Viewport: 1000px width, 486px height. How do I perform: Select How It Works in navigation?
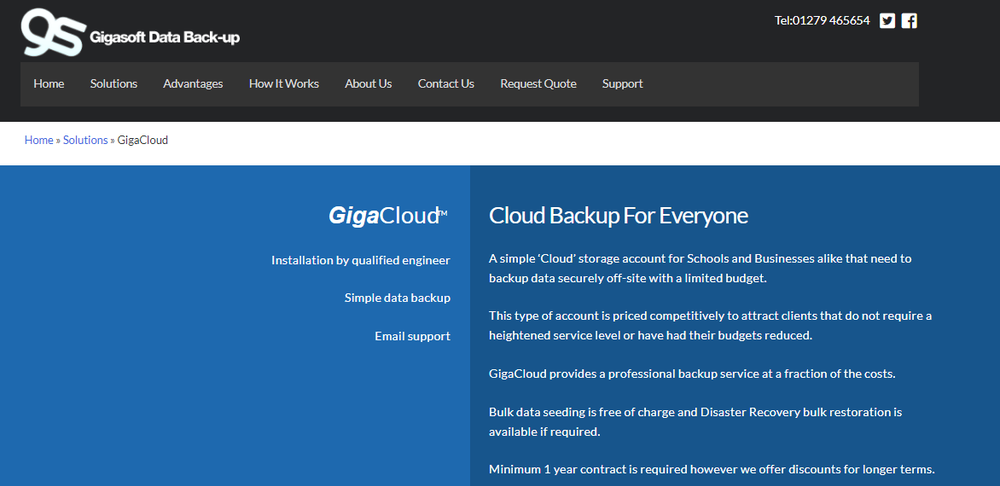coord(284,84)
